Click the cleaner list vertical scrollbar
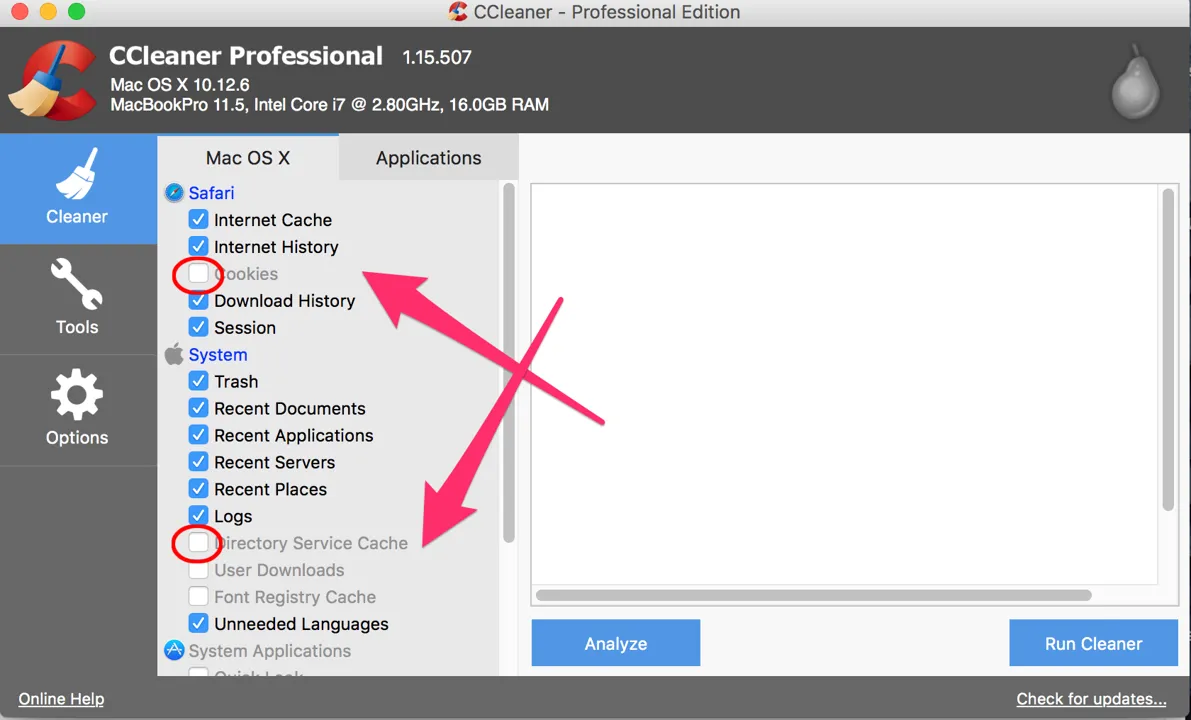The image size is (1191, 720). click(x=509, y=363)
